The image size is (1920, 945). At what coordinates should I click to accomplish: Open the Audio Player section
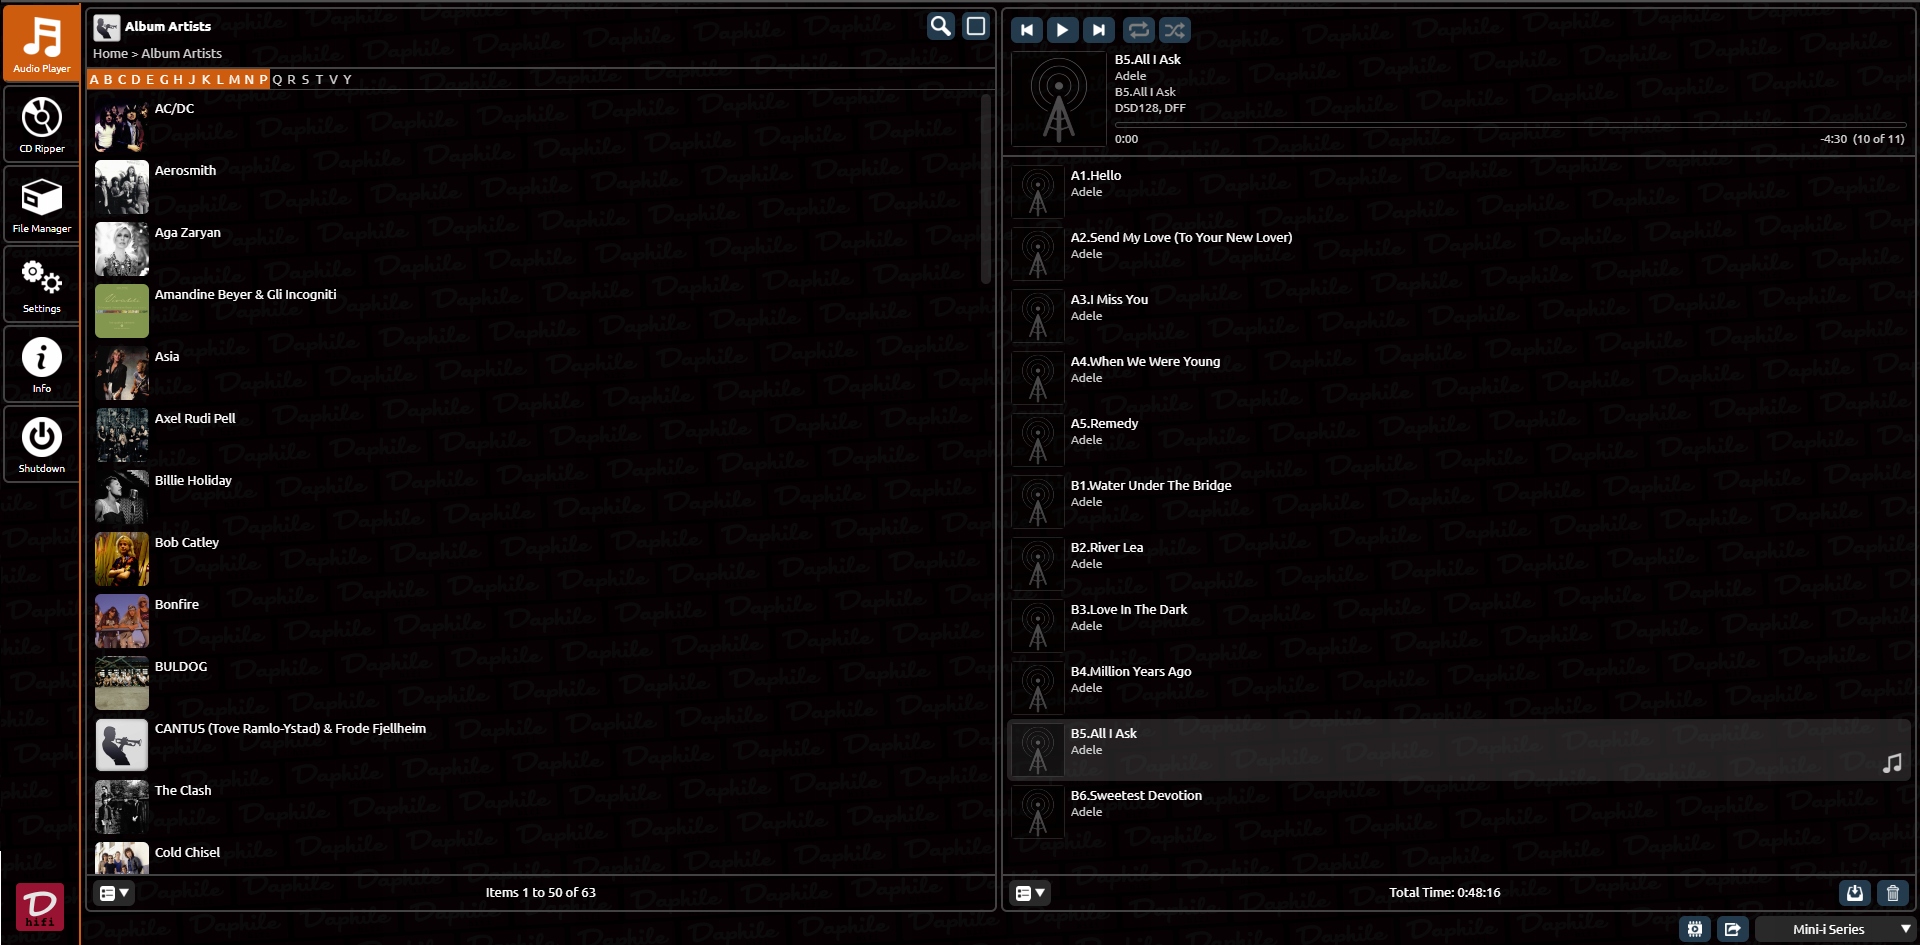[42, 43]
